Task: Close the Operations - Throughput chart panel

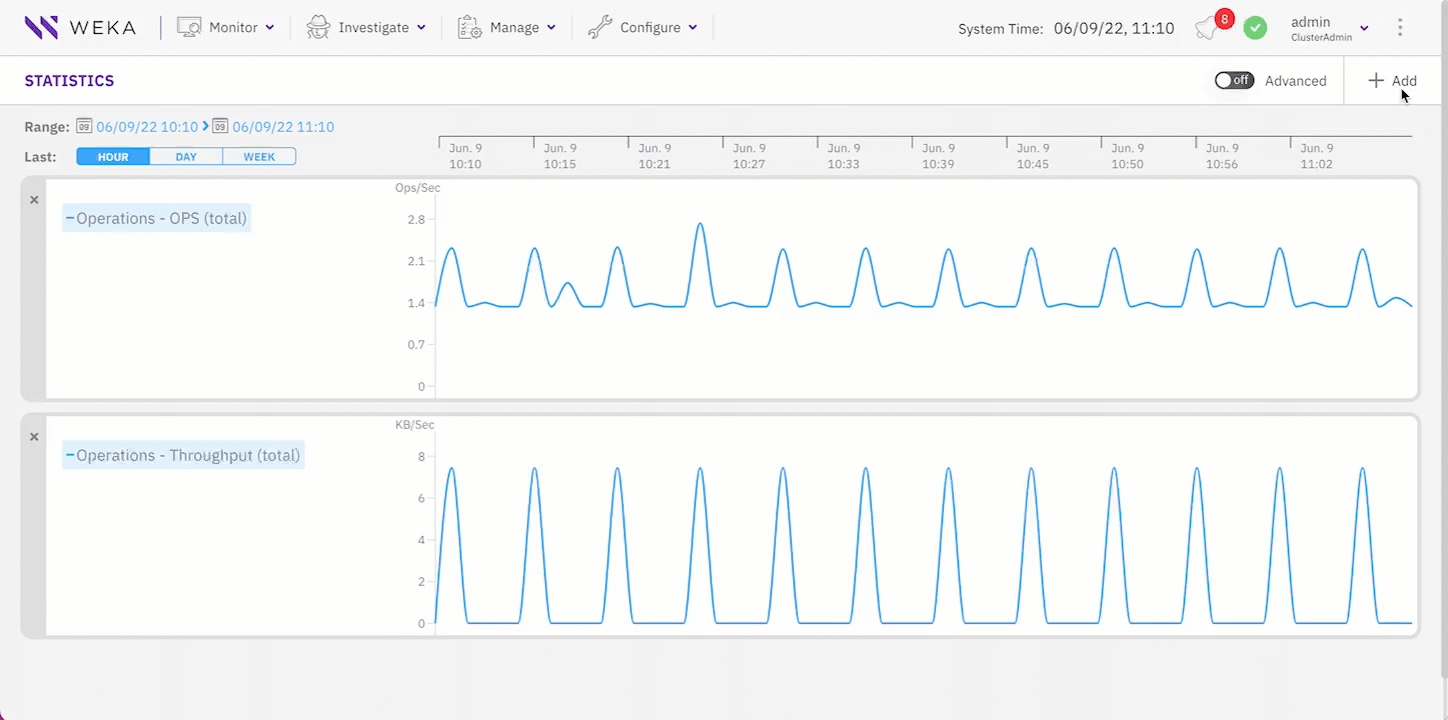Action: [x=34, y=437]
